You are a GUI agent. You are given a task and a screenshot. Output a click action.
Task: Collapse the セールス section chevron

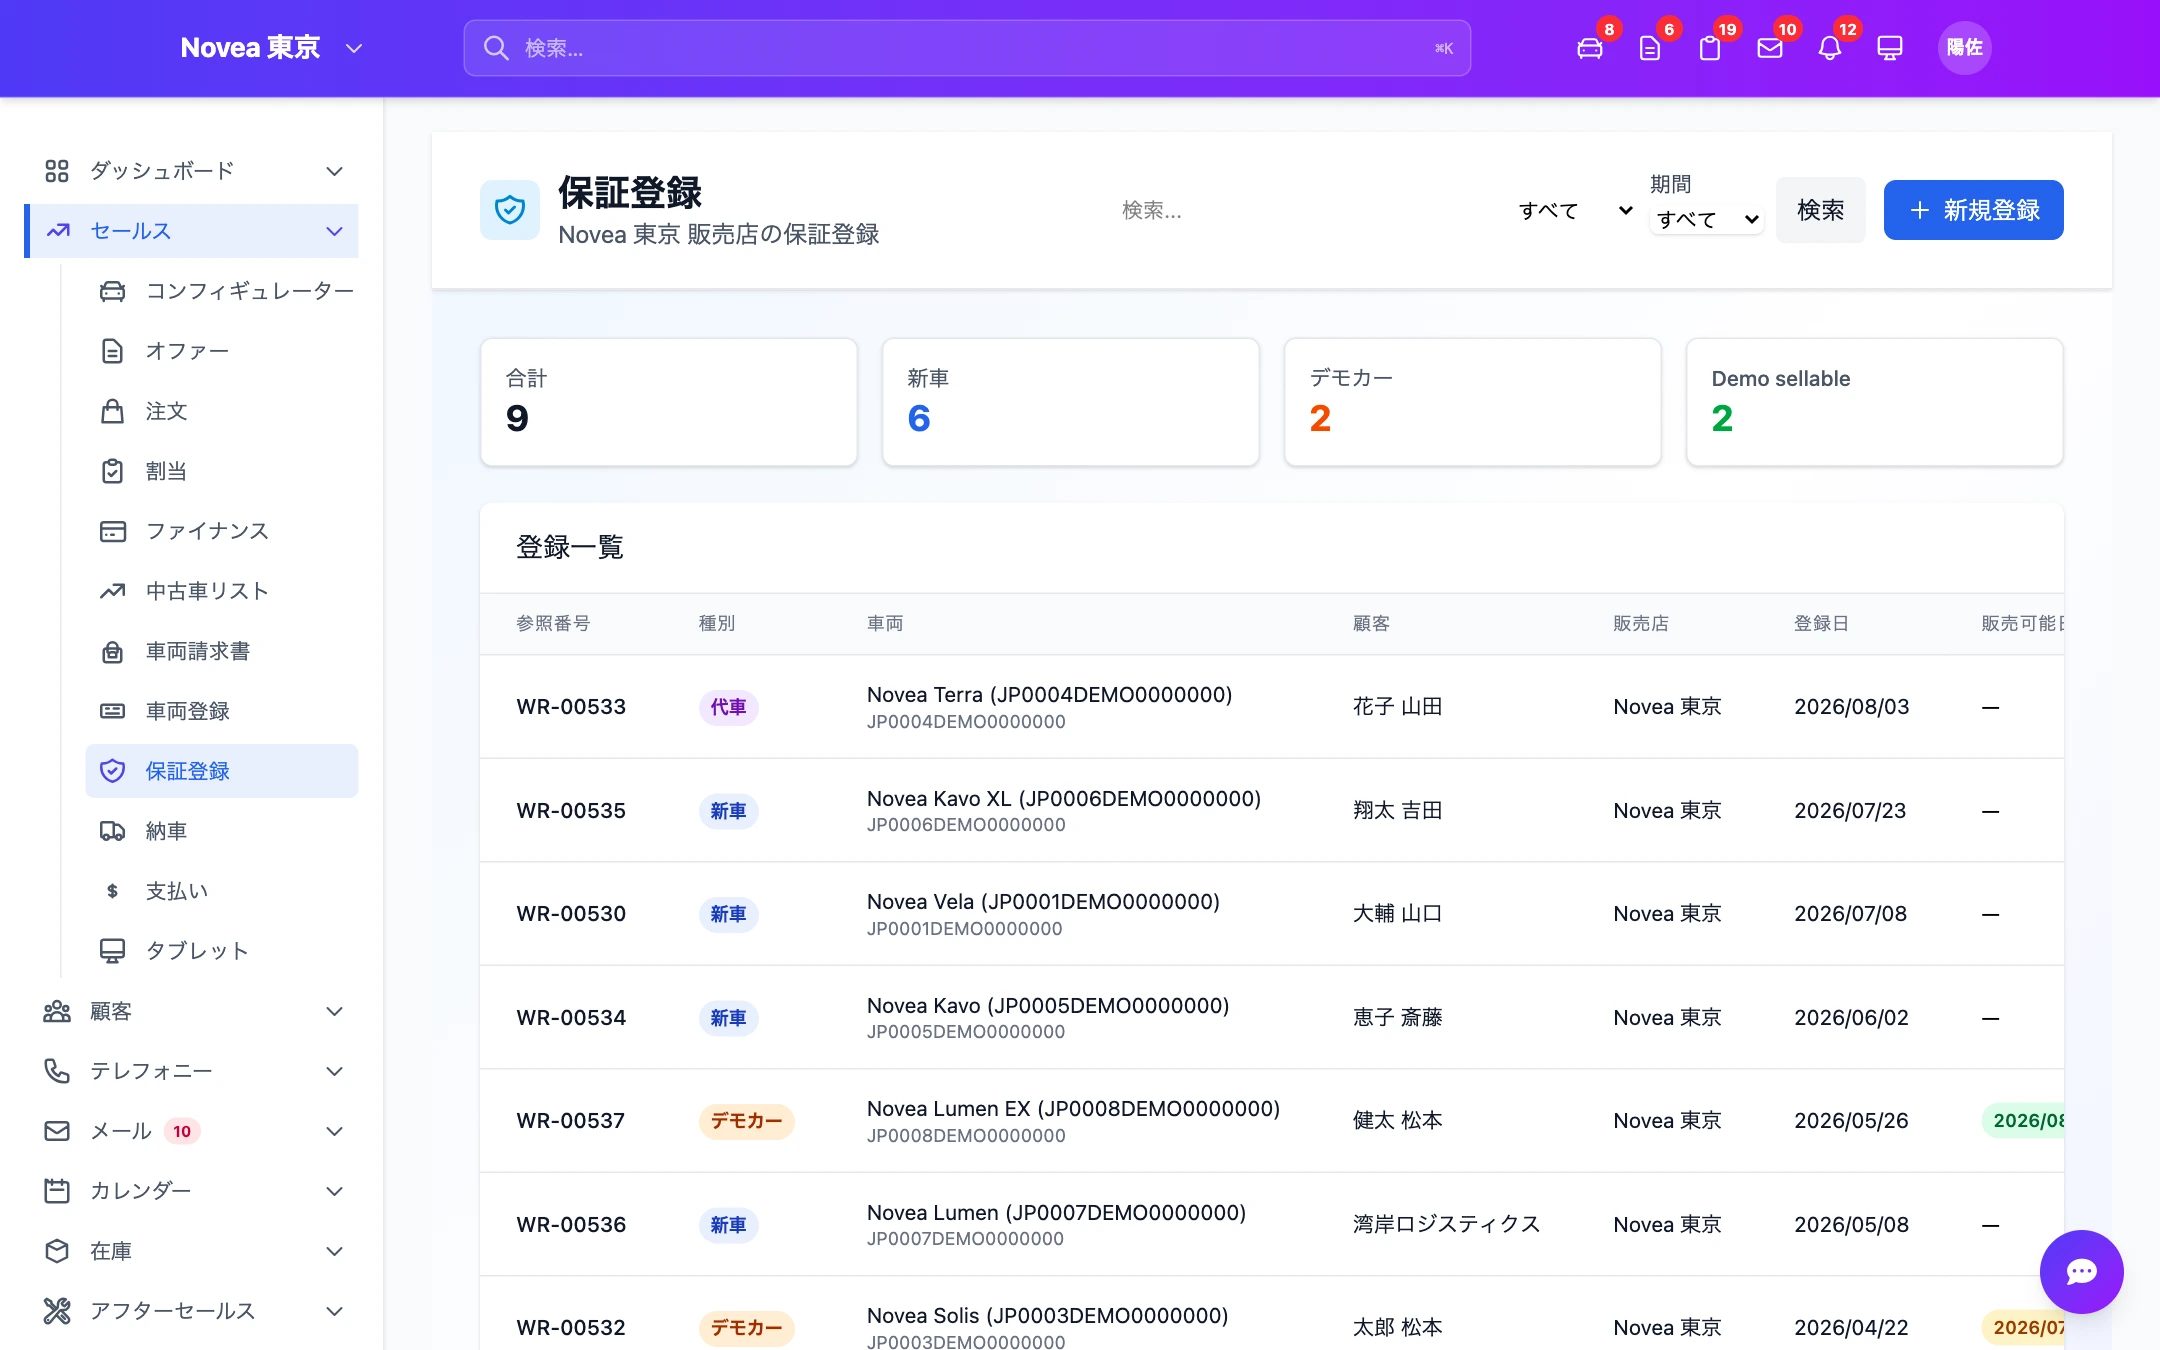click(335, 231)
